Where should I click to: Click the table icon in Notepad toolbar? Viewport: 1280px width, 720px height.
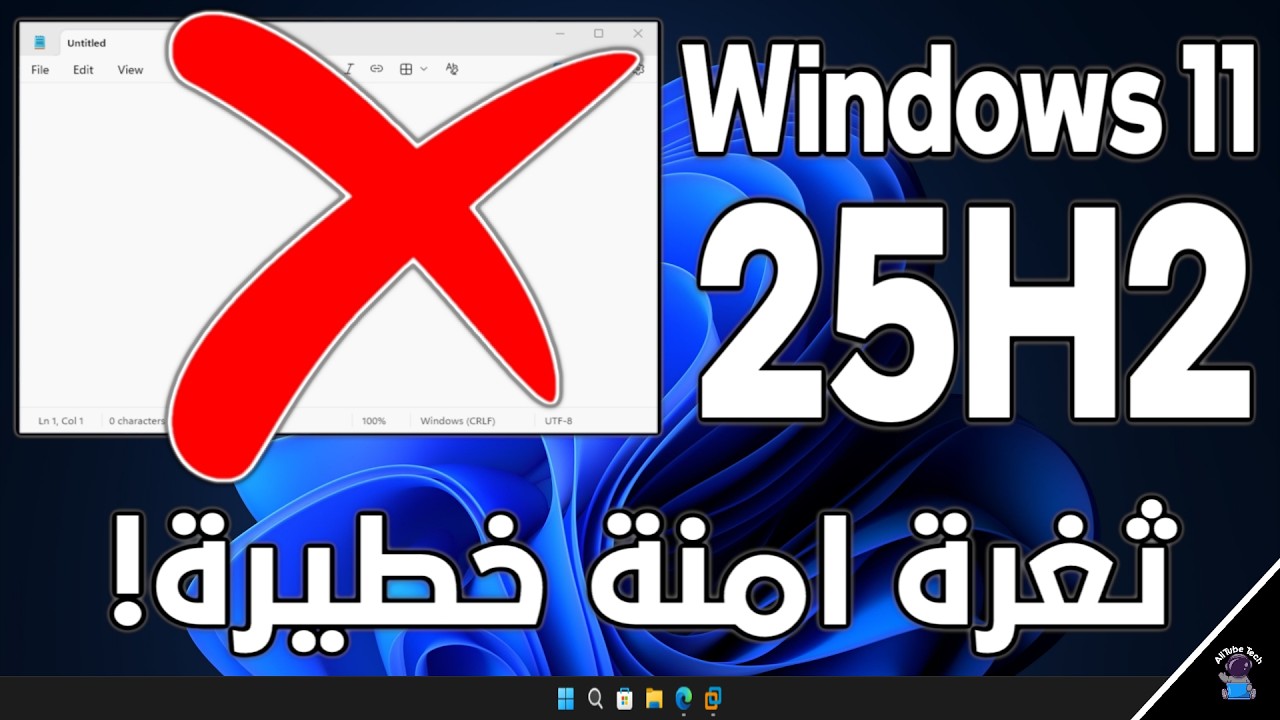(x=406, y=69)
